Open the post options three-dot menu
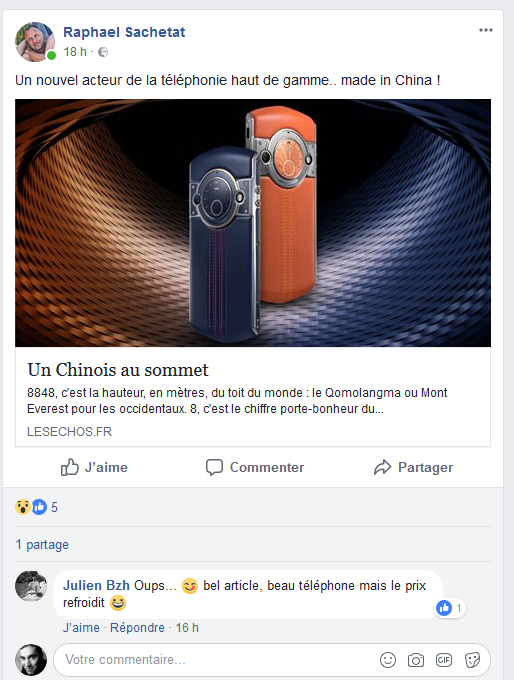This screenshot has height=680, width=514. click(x=485, y=30)
